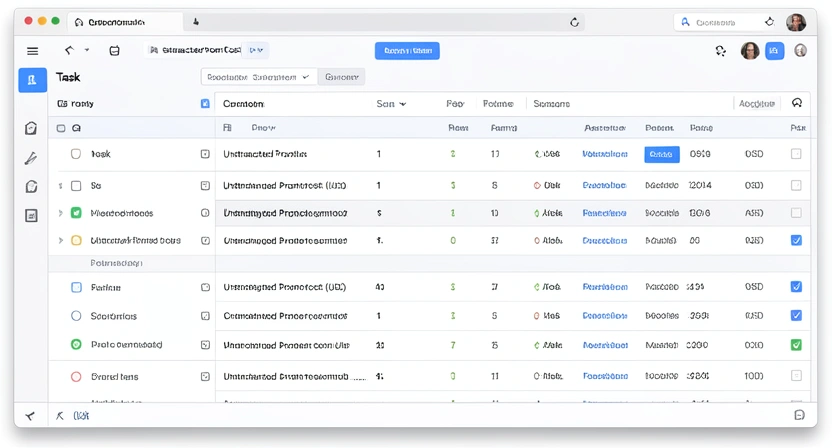Click the sync icon in the toolbar
This screenshot has width=832, height=448.
721,51
